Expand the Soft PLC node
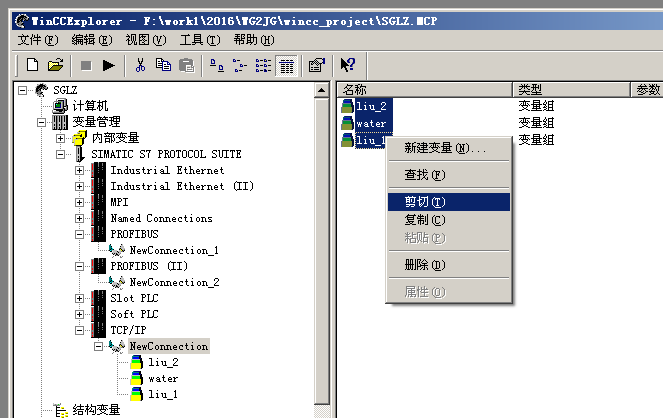The image size is (663, 418). (x=79, y=314)
